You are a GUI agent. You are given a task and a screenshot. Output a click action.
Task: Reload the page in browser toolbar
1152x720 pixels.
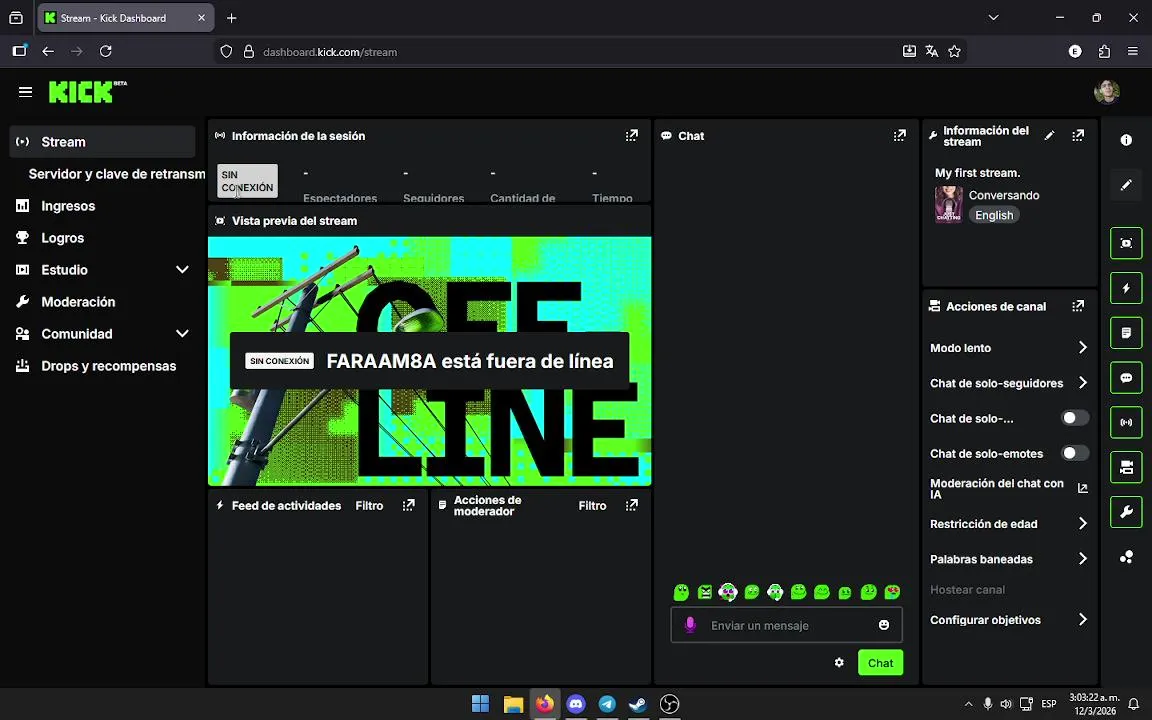(x=106, y=51)
